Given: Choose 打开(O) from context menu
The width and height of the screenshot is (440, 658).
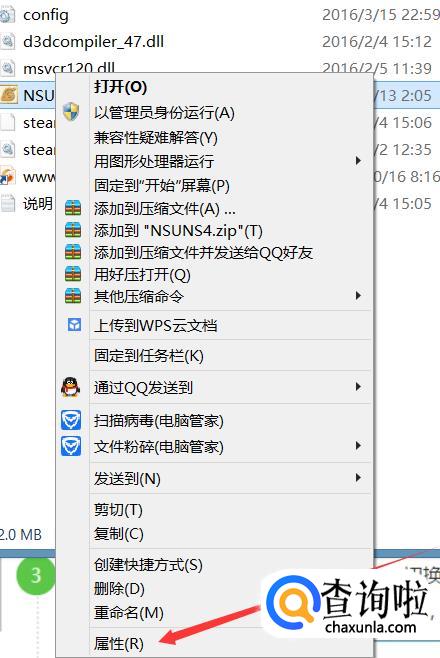Looking at the screenshot, I should coord(120,87).
